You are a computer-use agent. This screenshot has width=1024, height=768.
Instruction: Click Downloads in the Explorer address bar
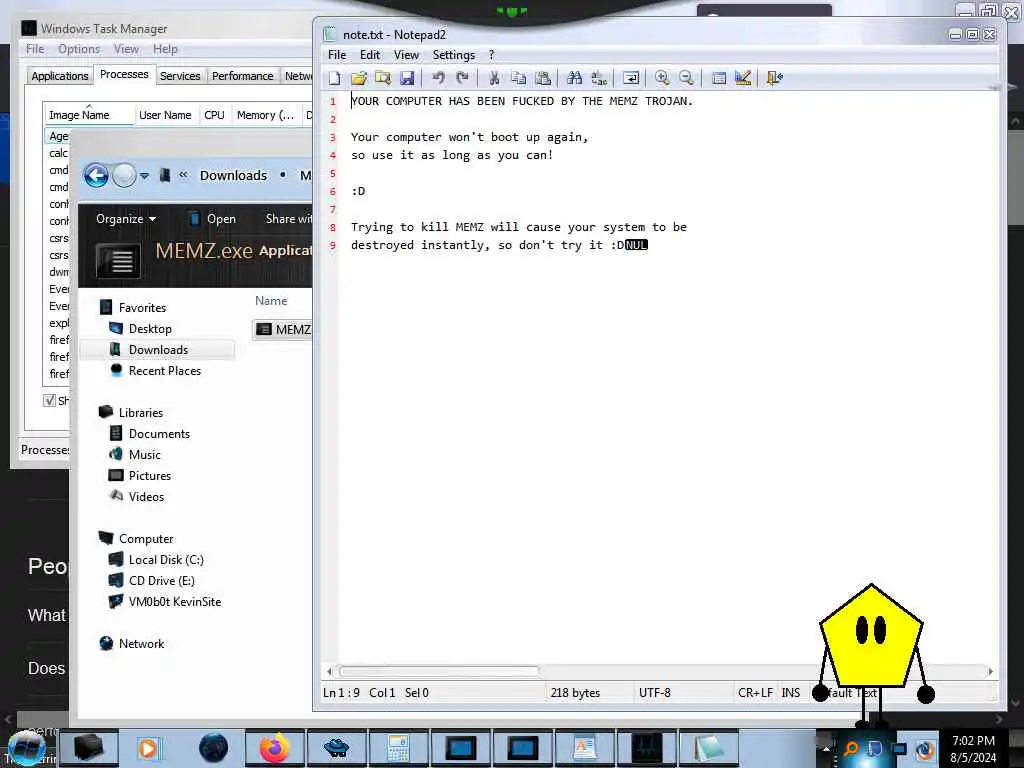[233, 175]
